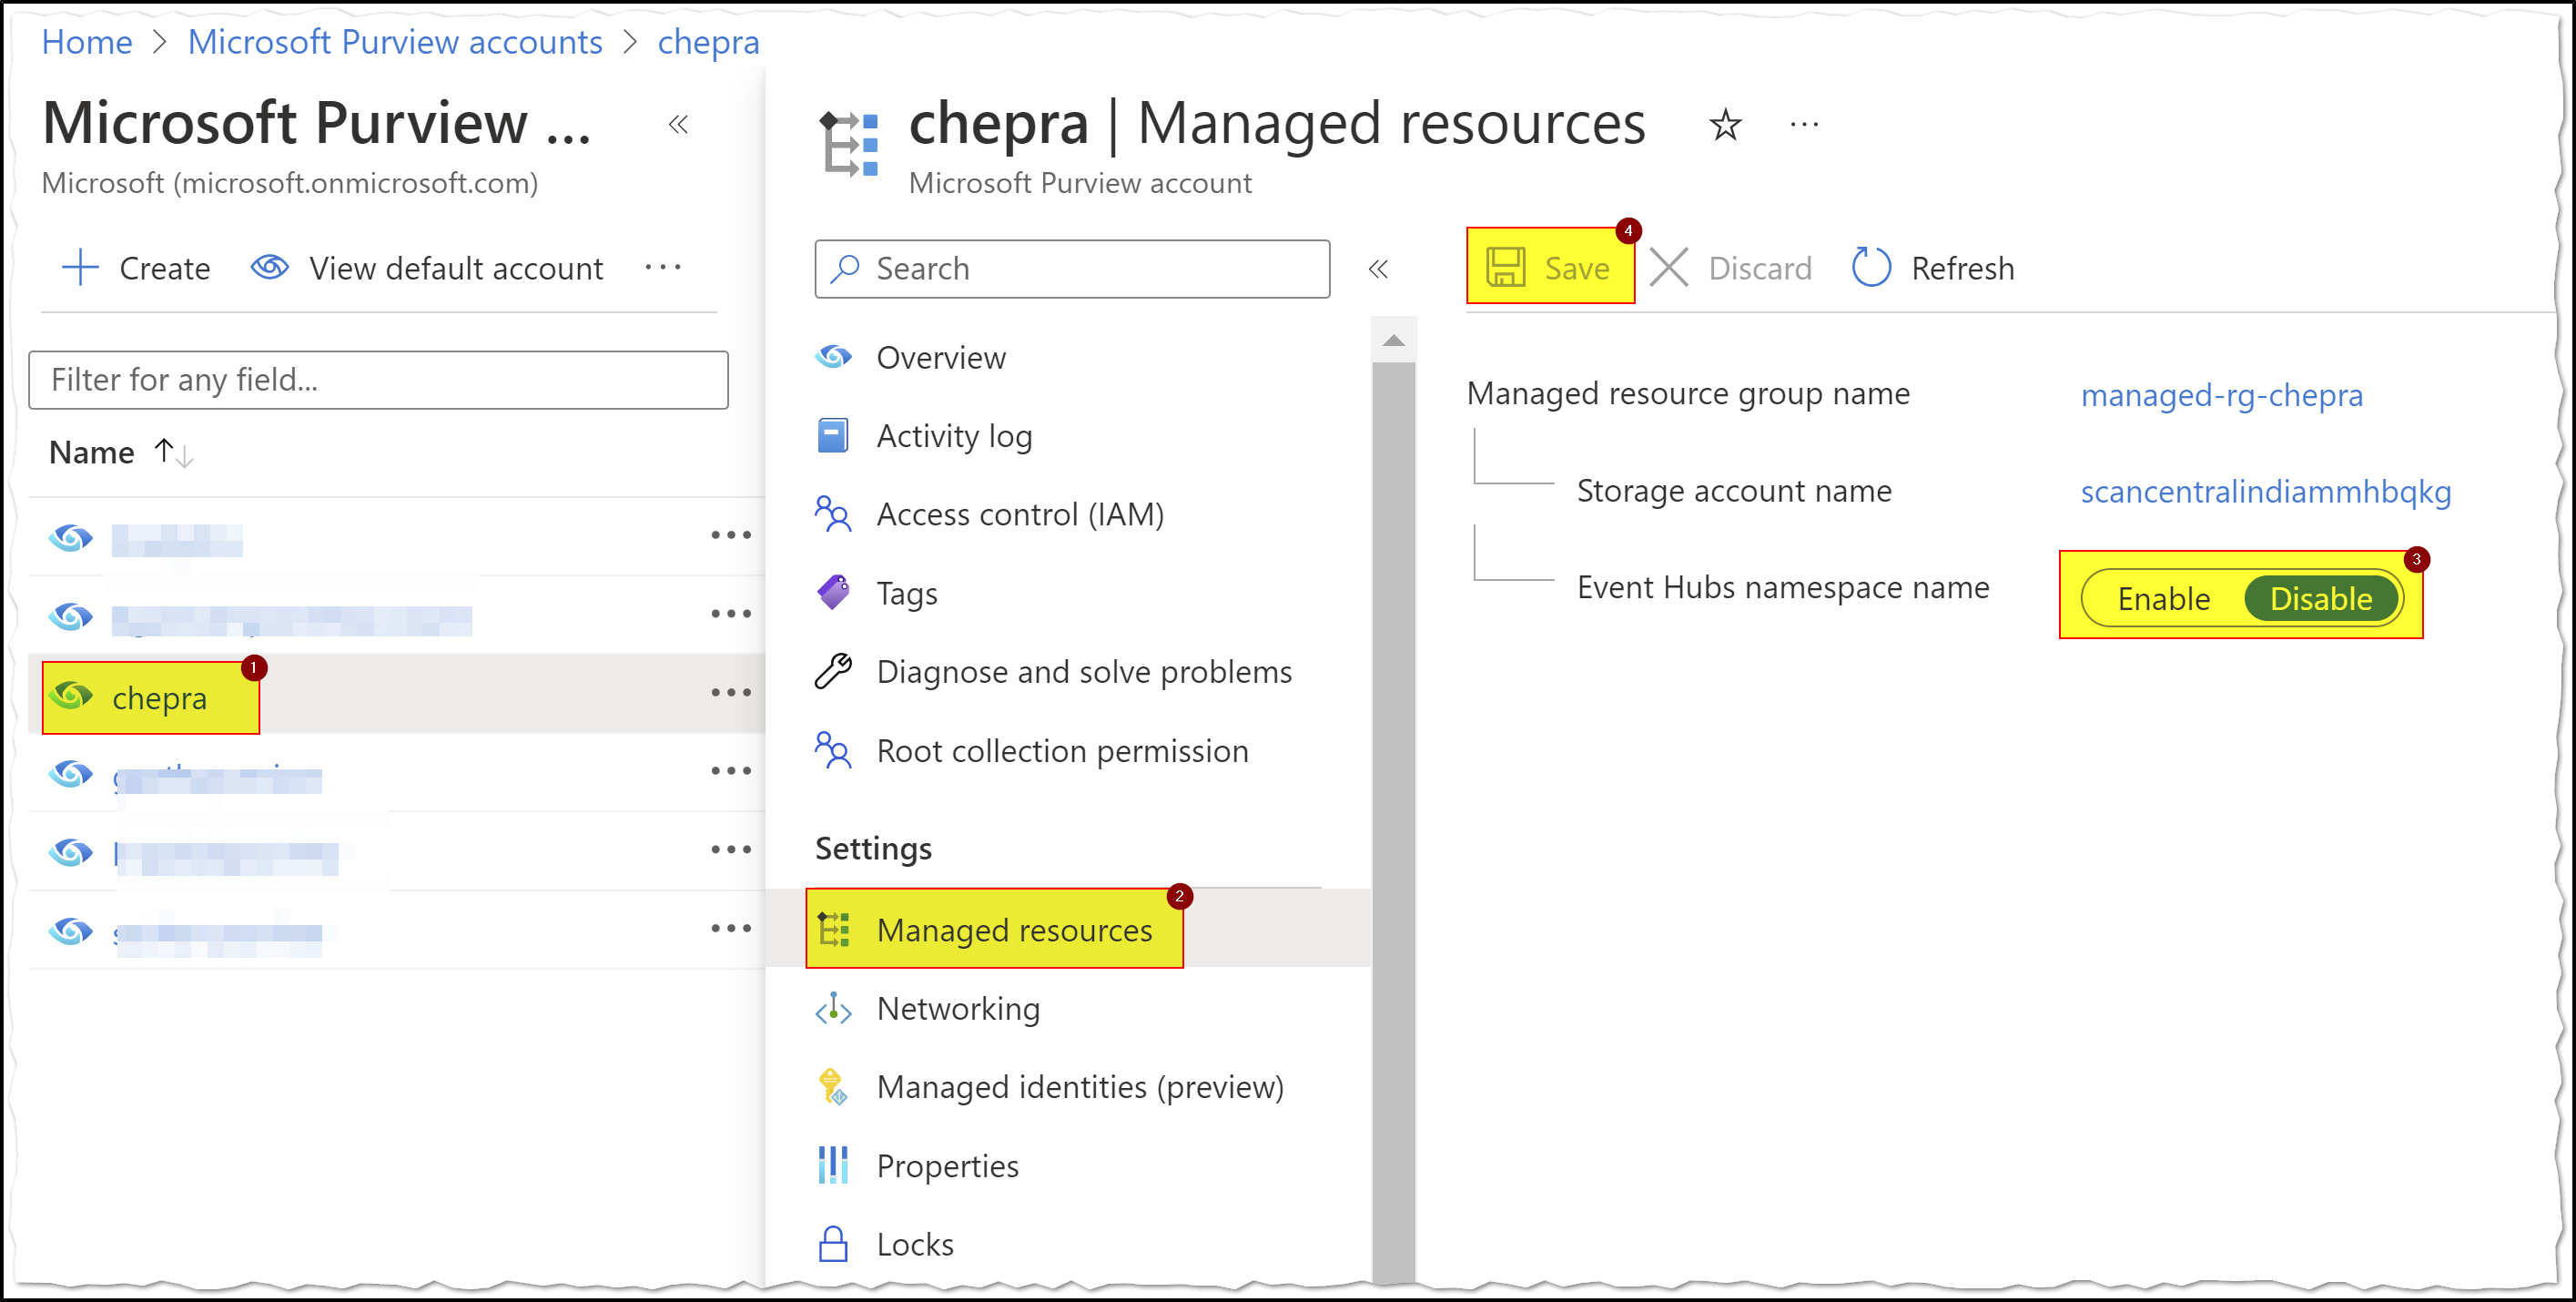
Task: Click the Networking icon
Action: point(833,1009)
